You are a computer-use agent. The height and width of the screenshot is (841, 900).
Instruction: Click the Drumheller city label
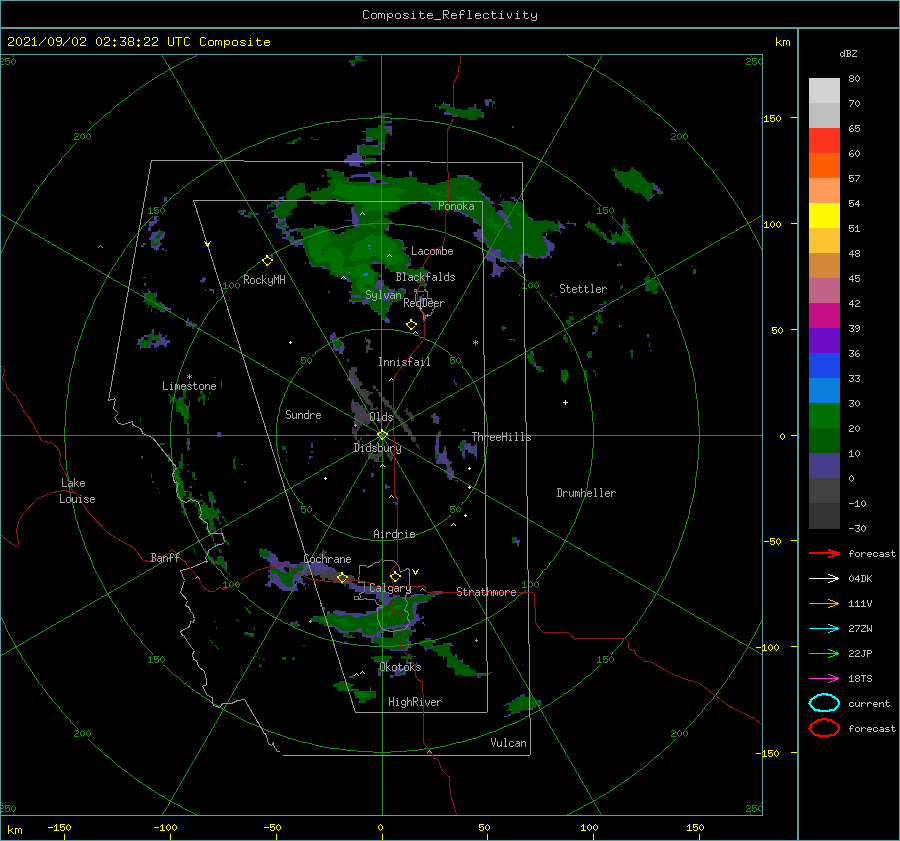(586, 493)
